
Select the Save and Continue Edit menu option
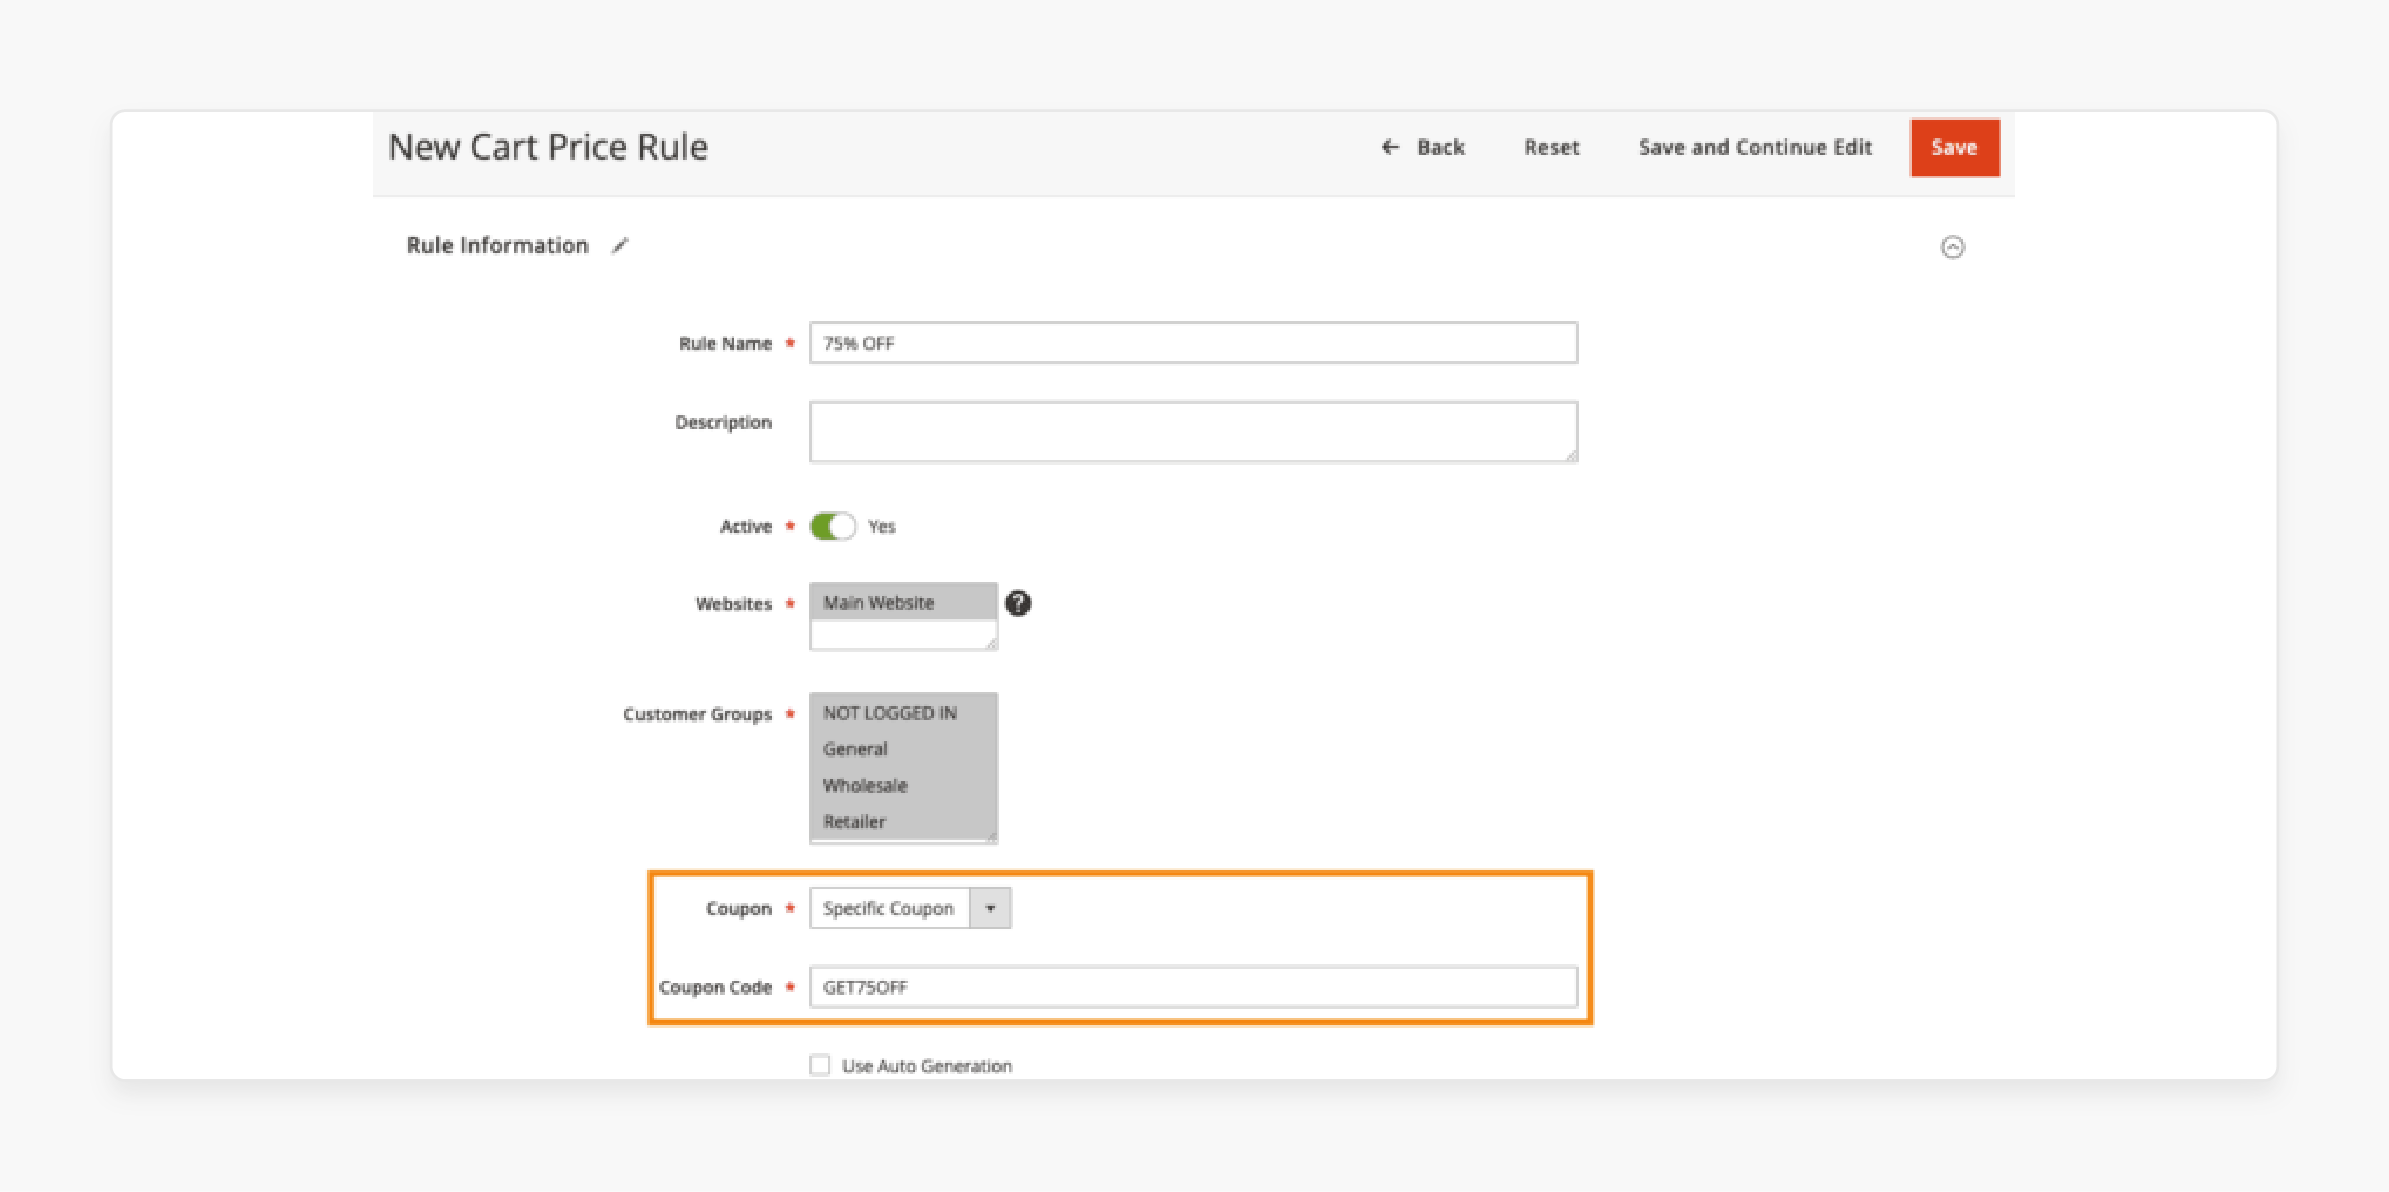[x=1757, y=146]
